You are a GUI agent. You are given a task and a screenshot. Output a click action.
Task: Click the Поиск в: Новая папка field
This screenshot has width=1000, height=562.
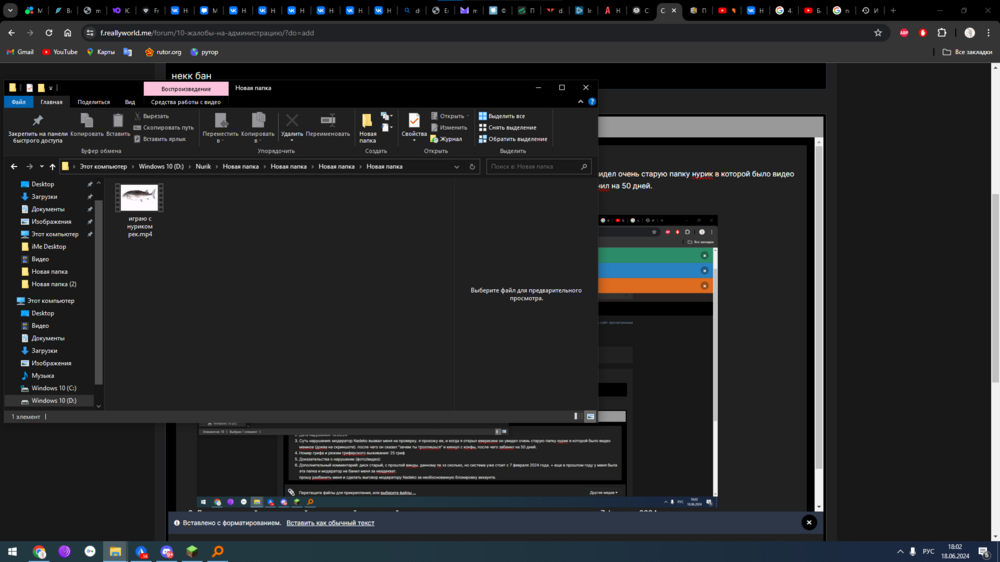[x=538, y=166]
